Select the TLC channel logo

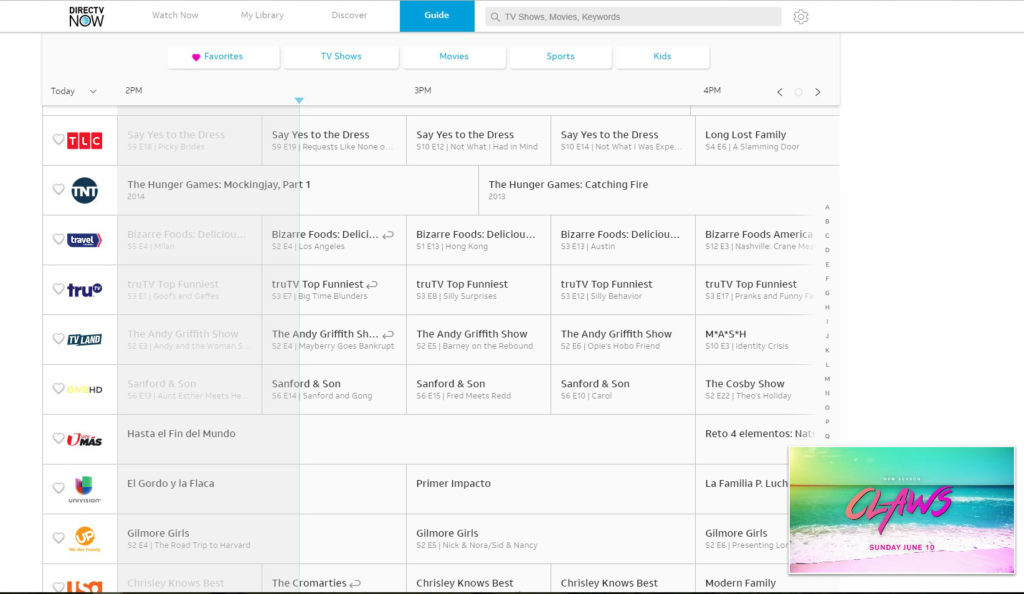point(84,140)
